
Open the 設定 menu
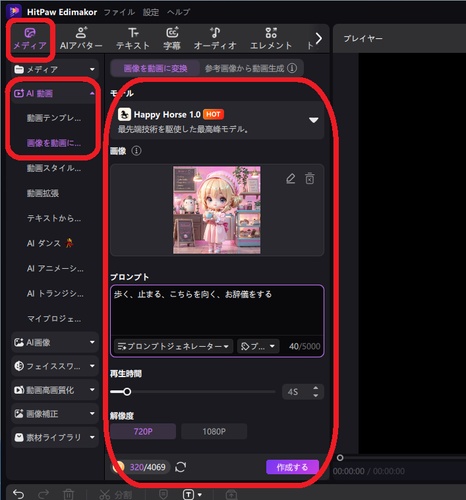coord(151,12)
